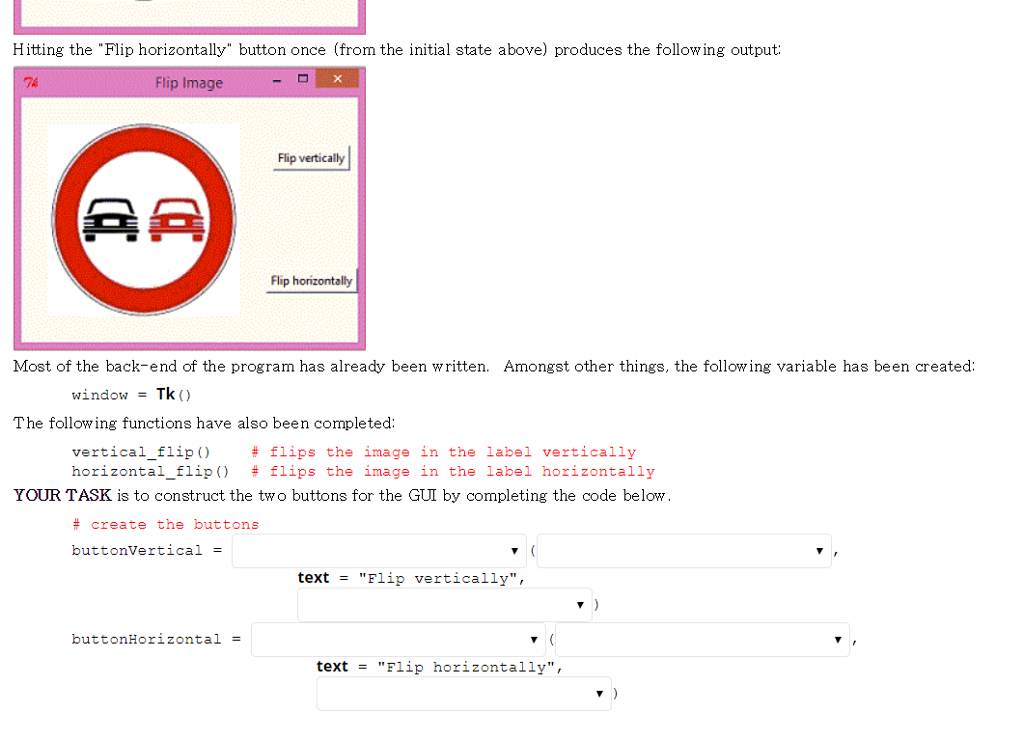Viewport: 1024px width, 740px height.
Task: Click the vertical_flip() function name
Action: point(141,452)
